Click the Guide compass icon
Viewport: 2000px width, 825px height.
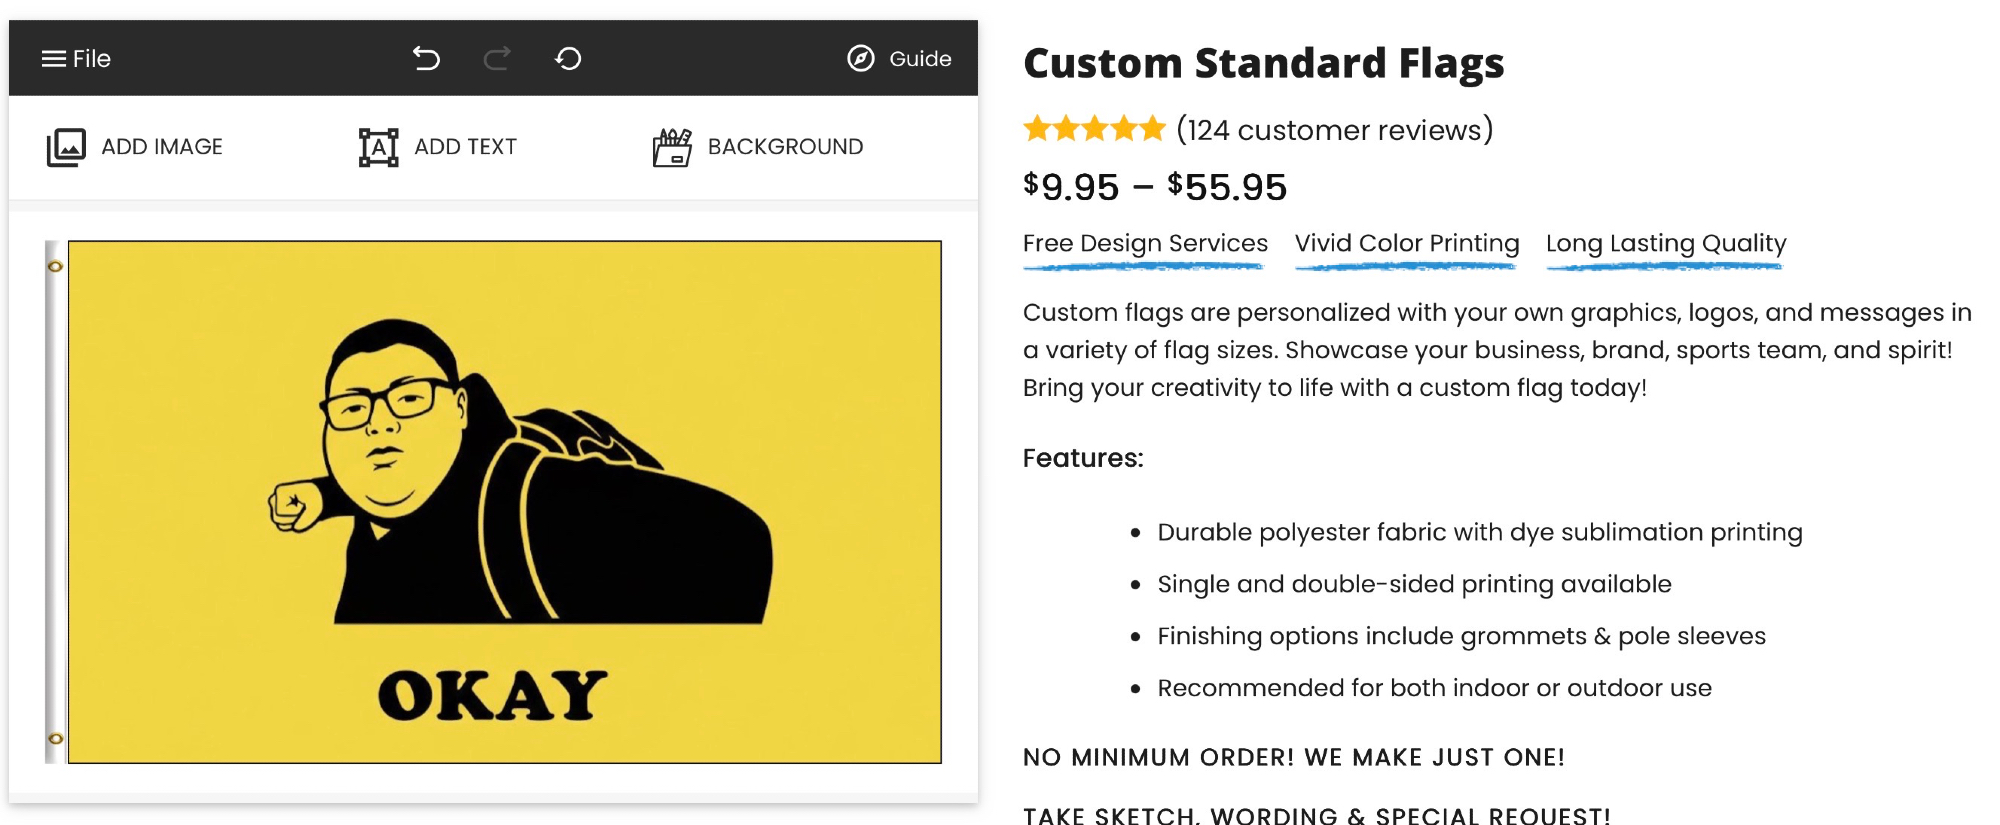tap(860, 59)
